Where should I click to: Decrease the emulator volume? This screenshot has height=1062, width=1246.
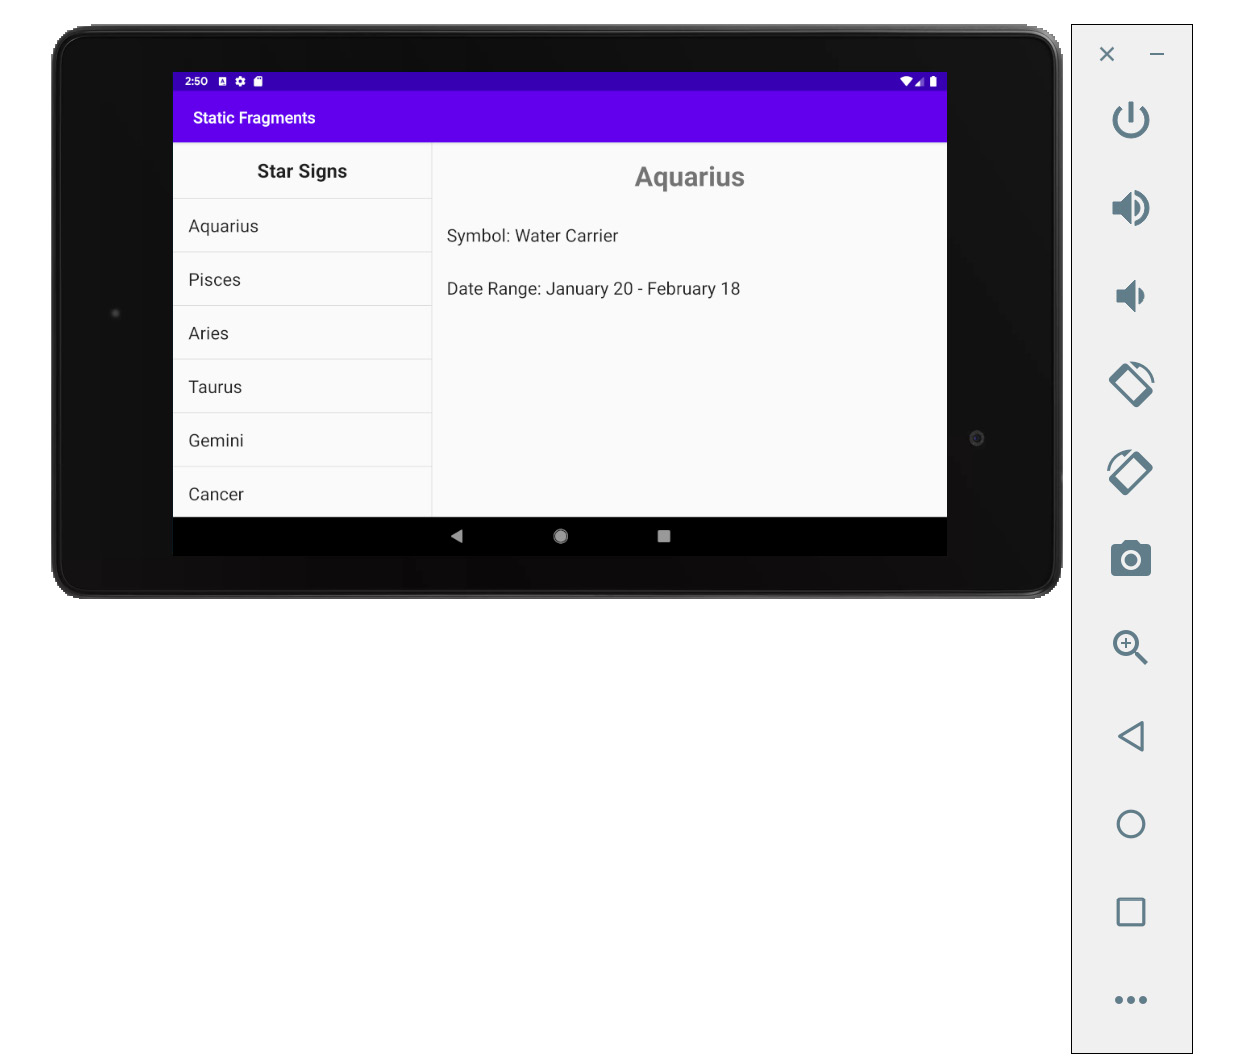click(1130, 295)
